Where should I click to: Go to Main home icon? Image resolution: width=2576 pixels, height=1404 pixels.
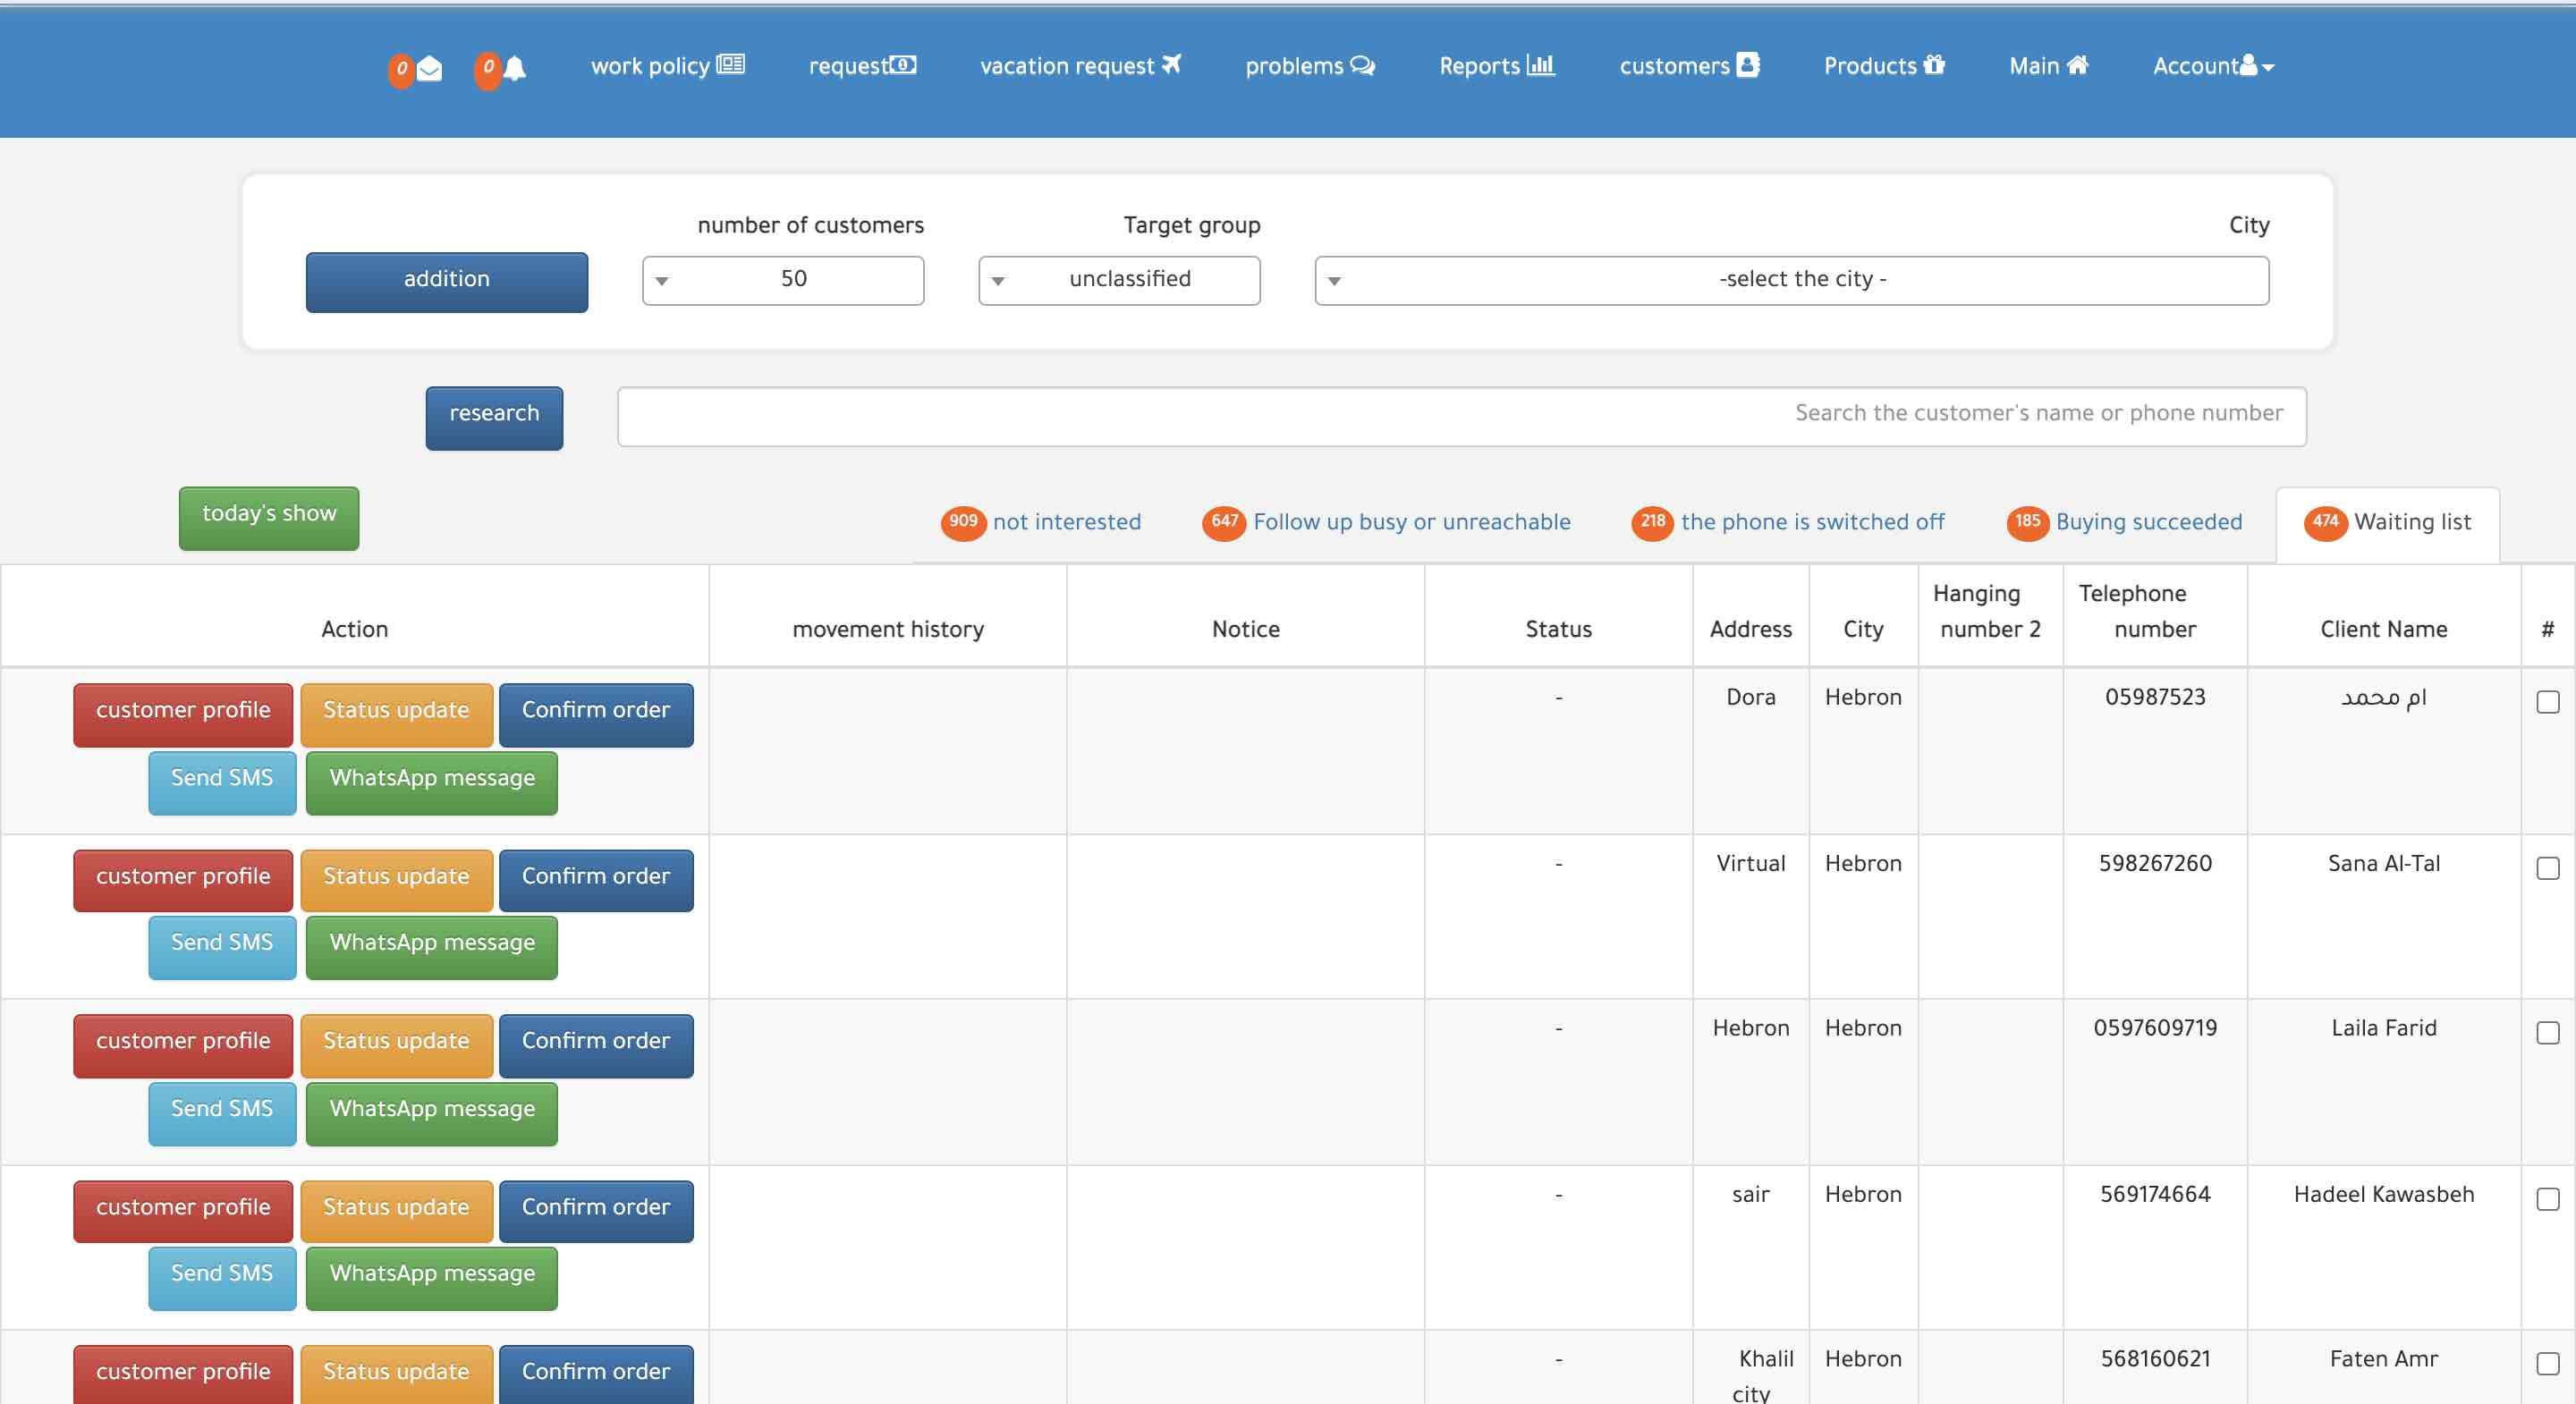[x=2077, y=65]
